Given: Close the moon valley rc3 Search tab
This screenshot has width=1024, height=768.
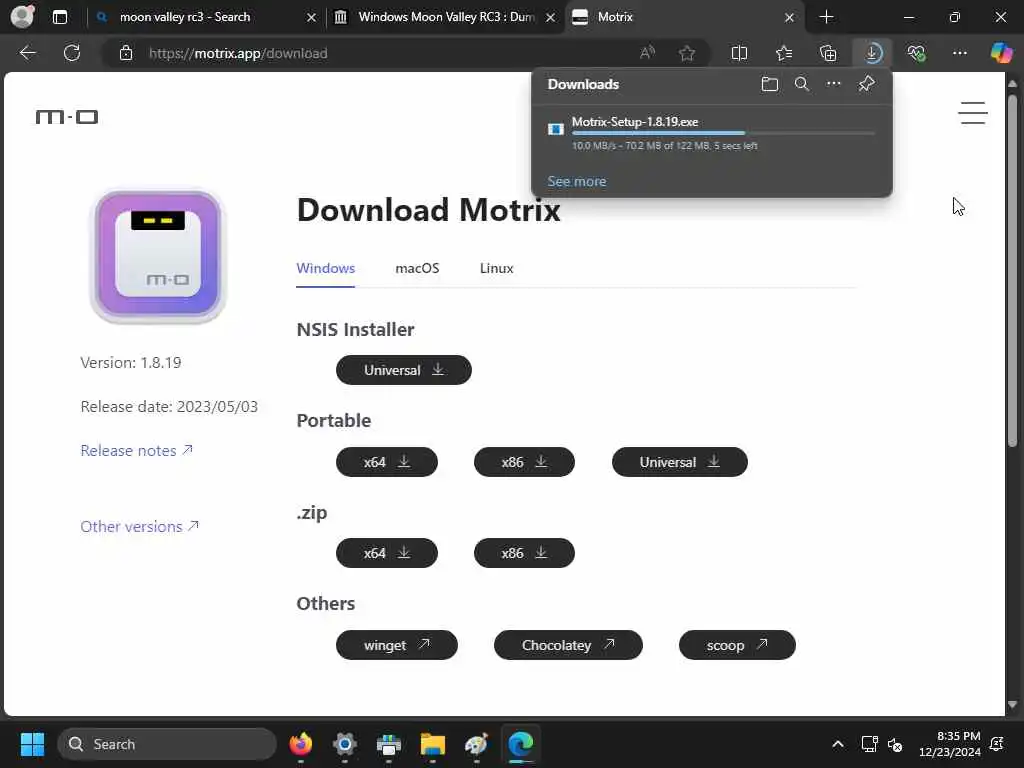Looking at the screenshot, I should 312,17.
